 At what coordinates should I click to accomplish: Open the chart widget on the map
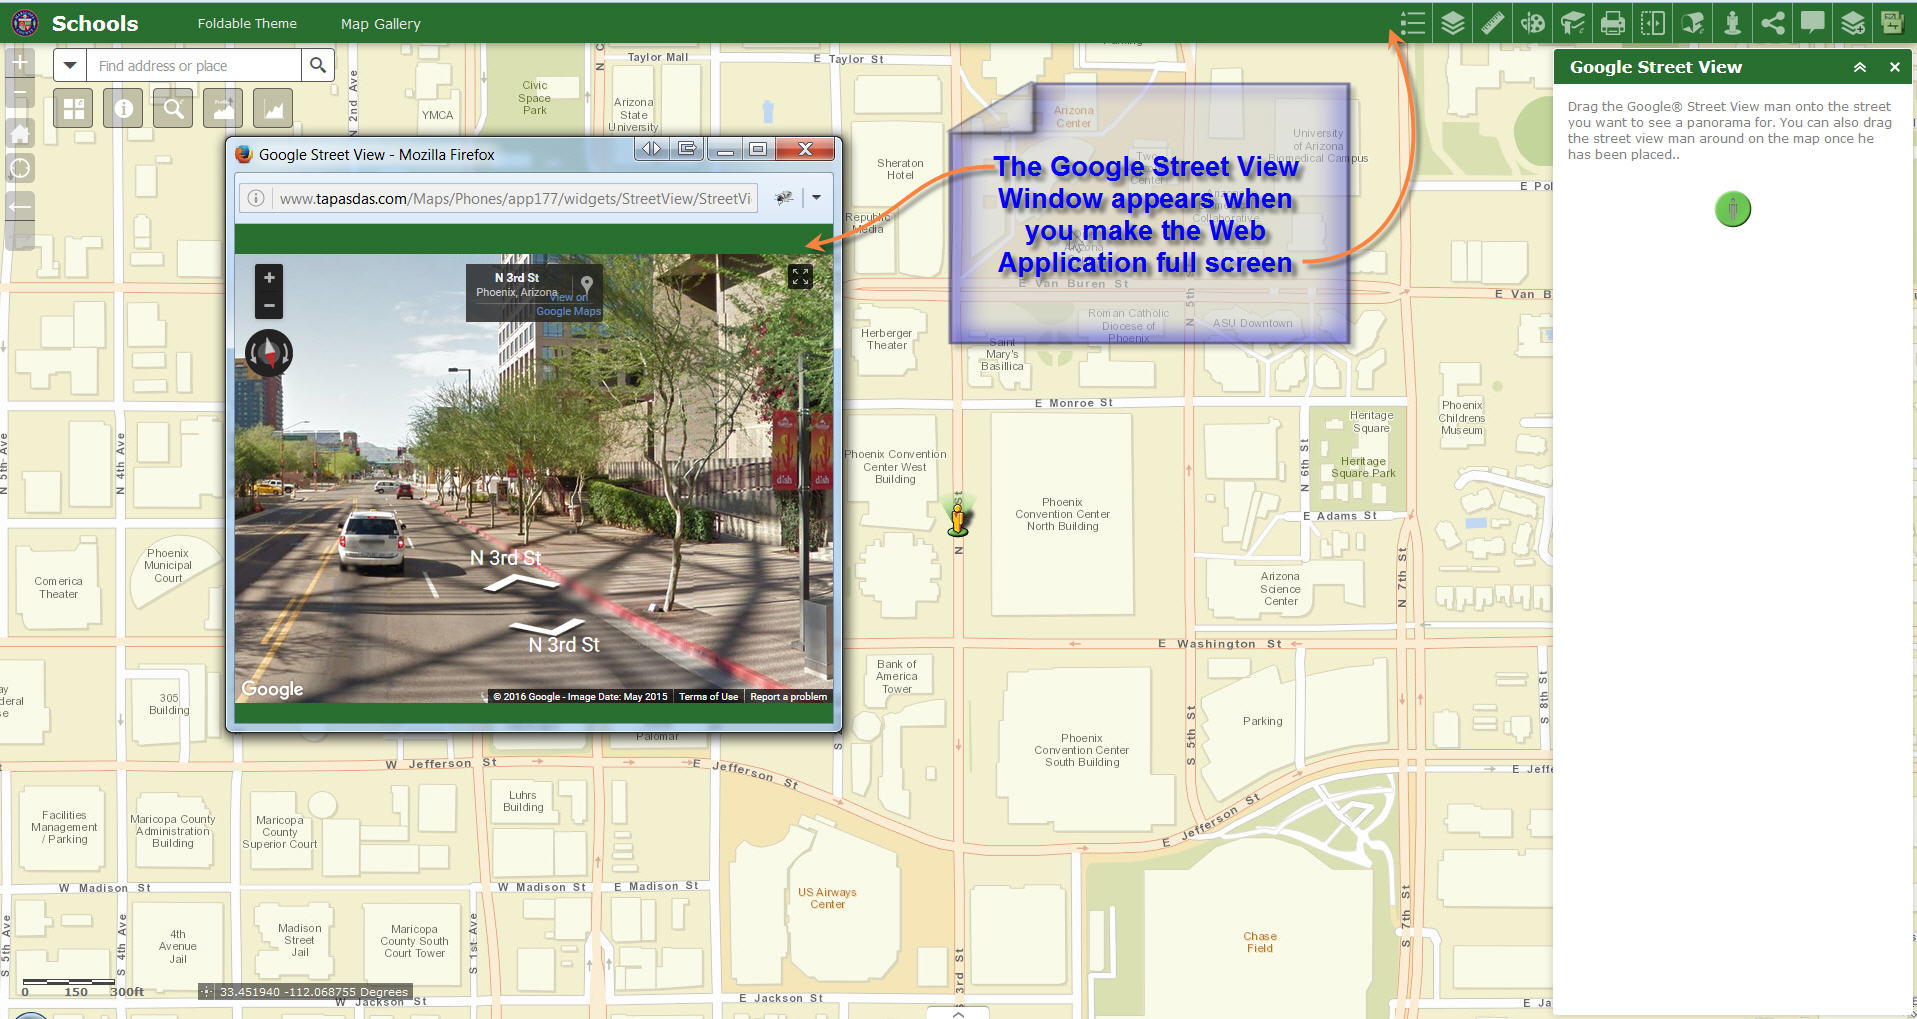pyautogui.click(x=273, y=108)
